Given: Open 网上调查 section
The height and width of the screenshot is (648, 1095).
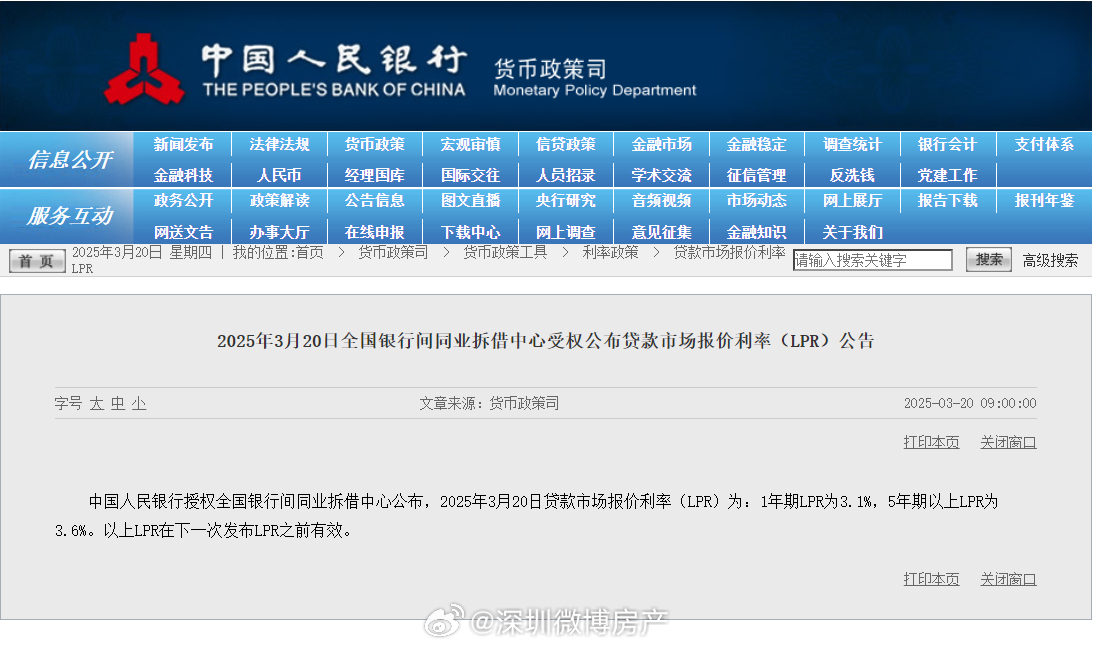Looking at the screenshot, I should [566, 232].
